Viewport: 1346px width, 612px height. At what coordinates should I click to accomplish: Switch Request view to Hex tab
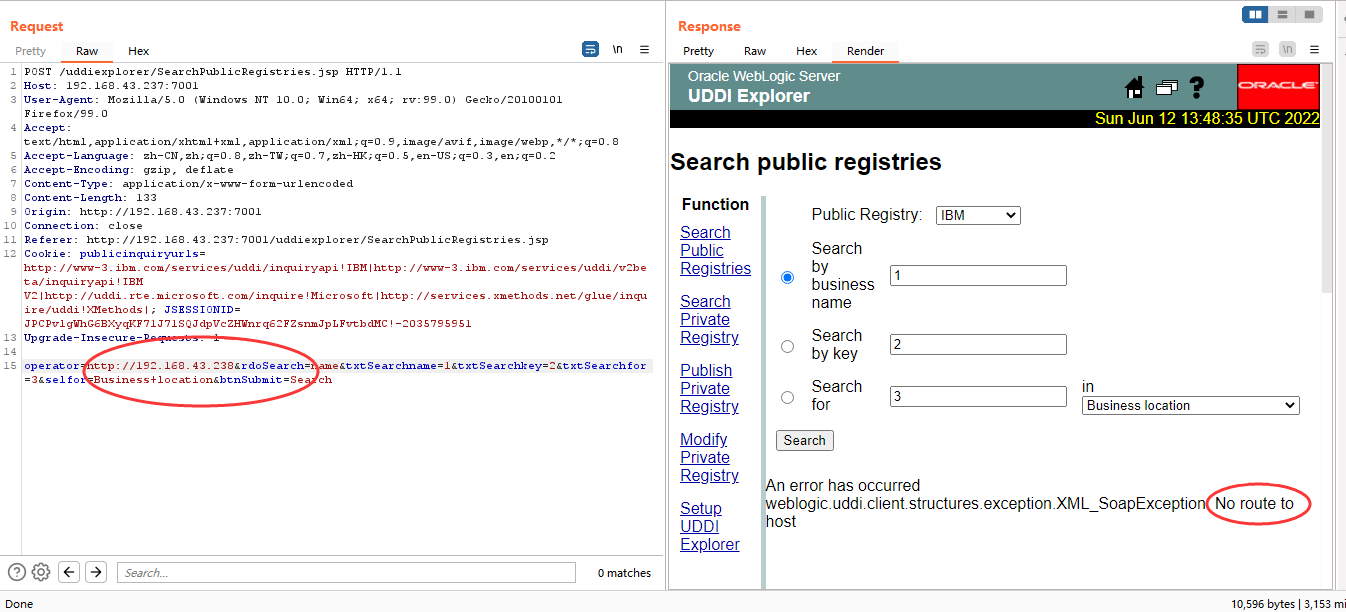[139, 51]
